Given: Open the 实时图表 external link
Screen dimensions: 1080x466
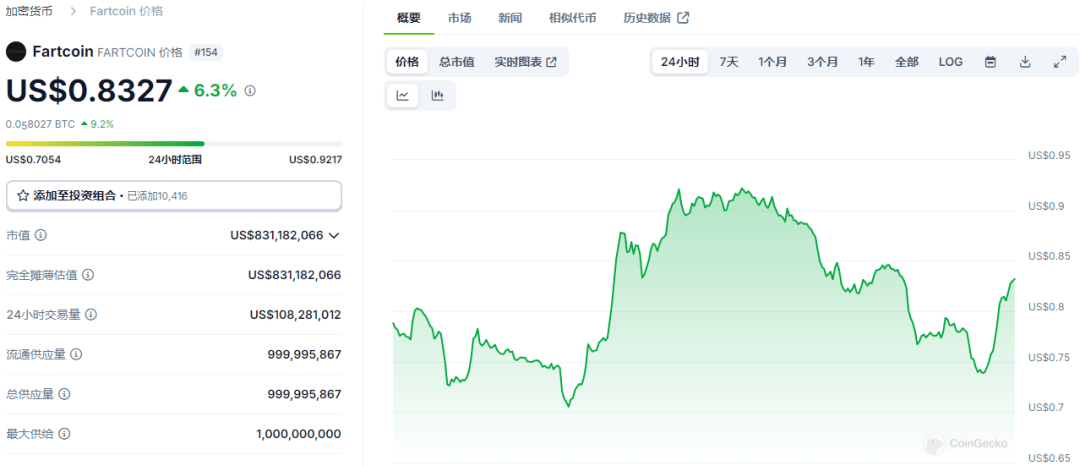Looking at the screenshot, I should pos(525,62).
